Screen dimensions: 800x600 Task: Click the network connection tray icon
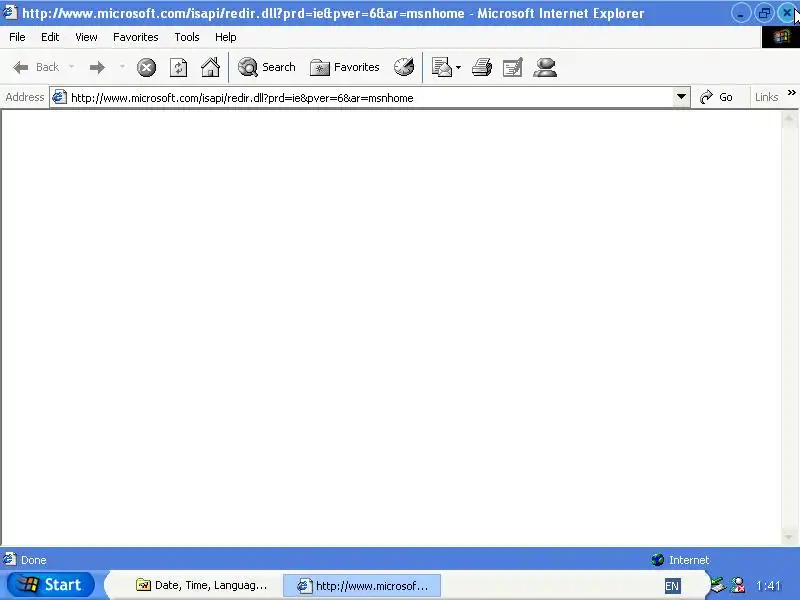[x=738, y=585]
